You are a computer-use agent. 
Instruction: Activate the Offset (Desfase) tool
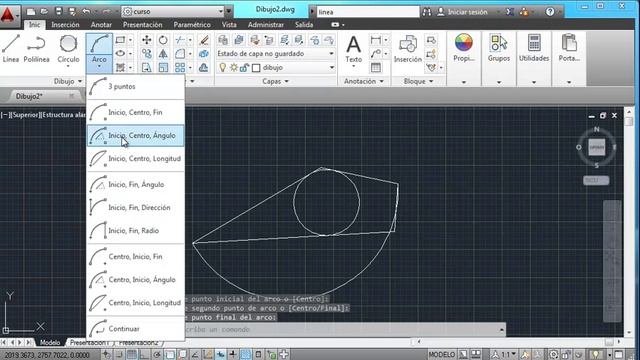pos(204,67)
